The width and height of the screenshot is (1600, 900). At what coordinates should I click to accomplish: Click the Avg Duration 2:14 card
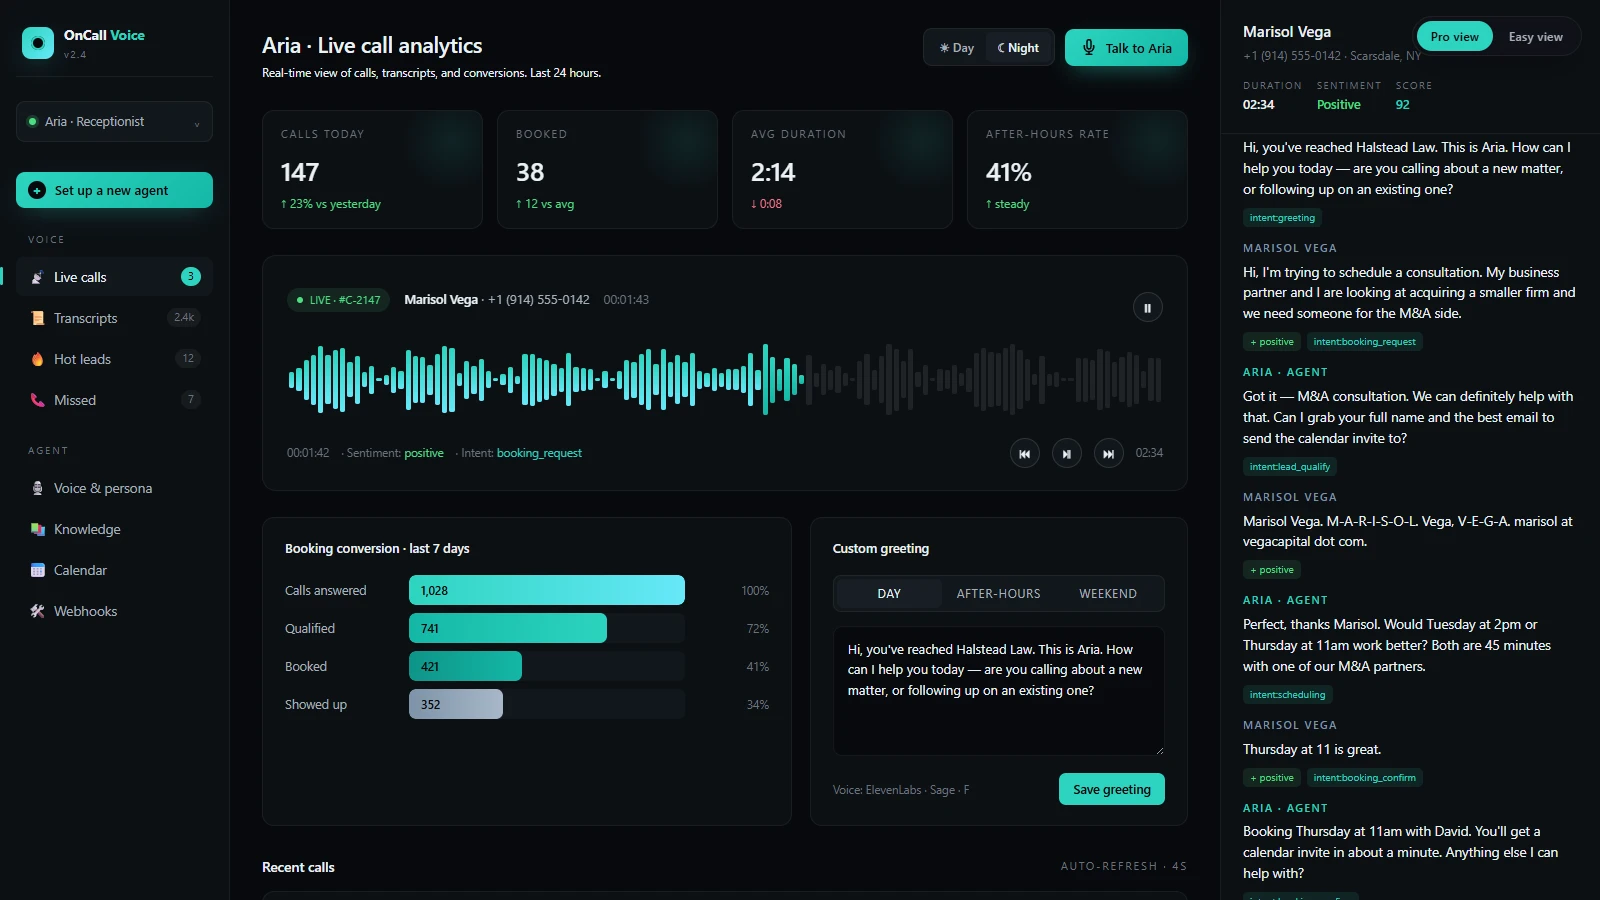[842, 169]
